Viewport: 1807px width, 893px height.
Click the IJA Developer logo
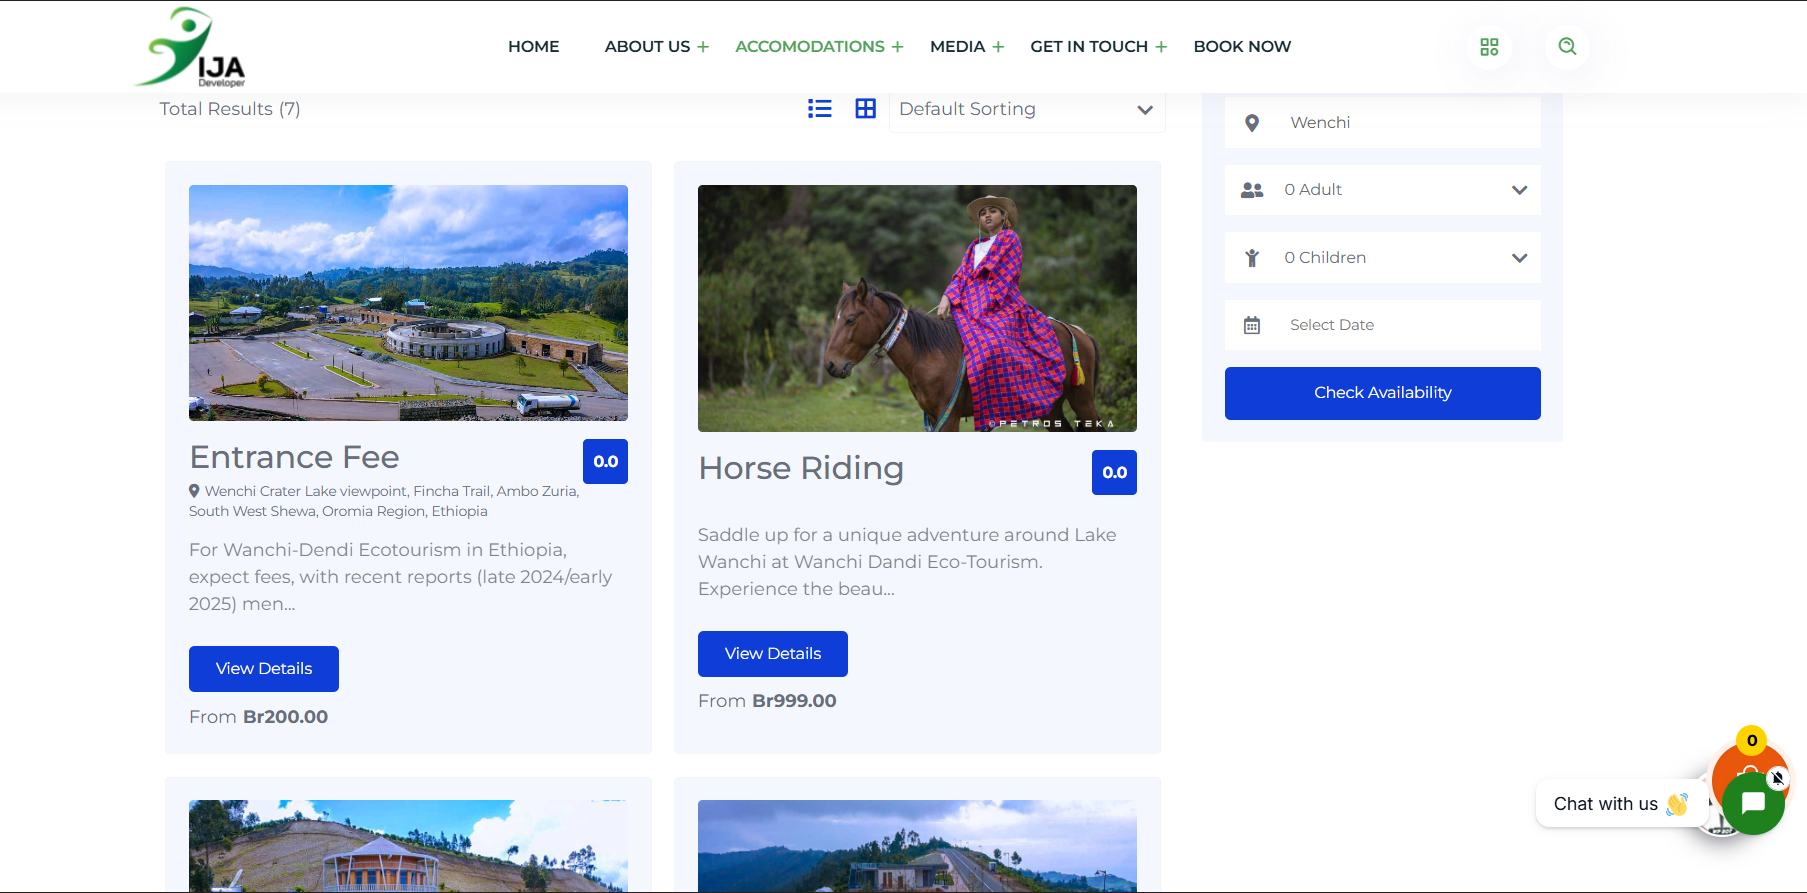[192, 47]
